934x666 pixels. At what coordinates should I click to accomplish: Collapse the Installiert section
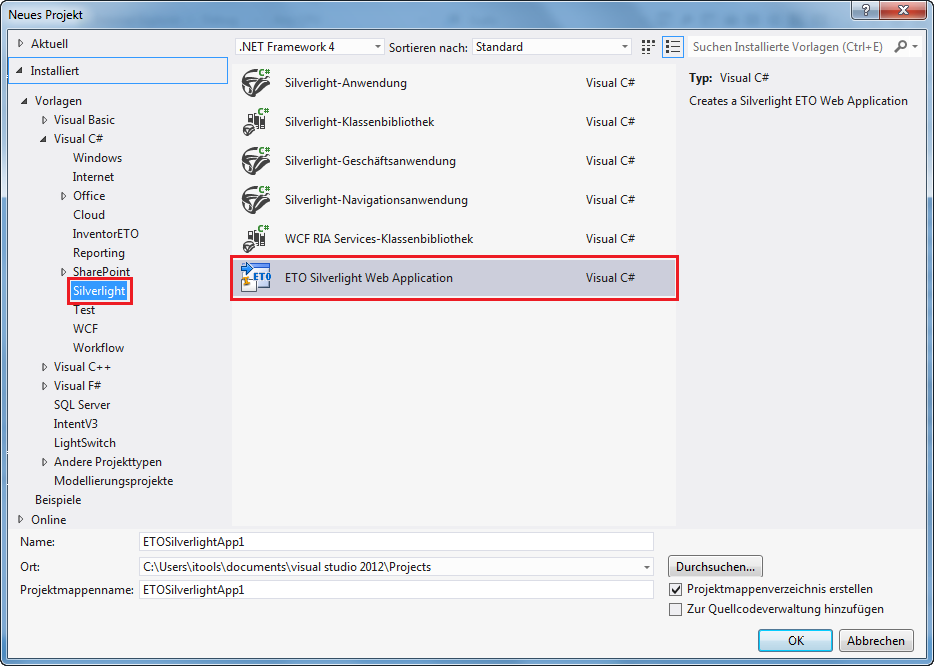click(x=20, y=71)
